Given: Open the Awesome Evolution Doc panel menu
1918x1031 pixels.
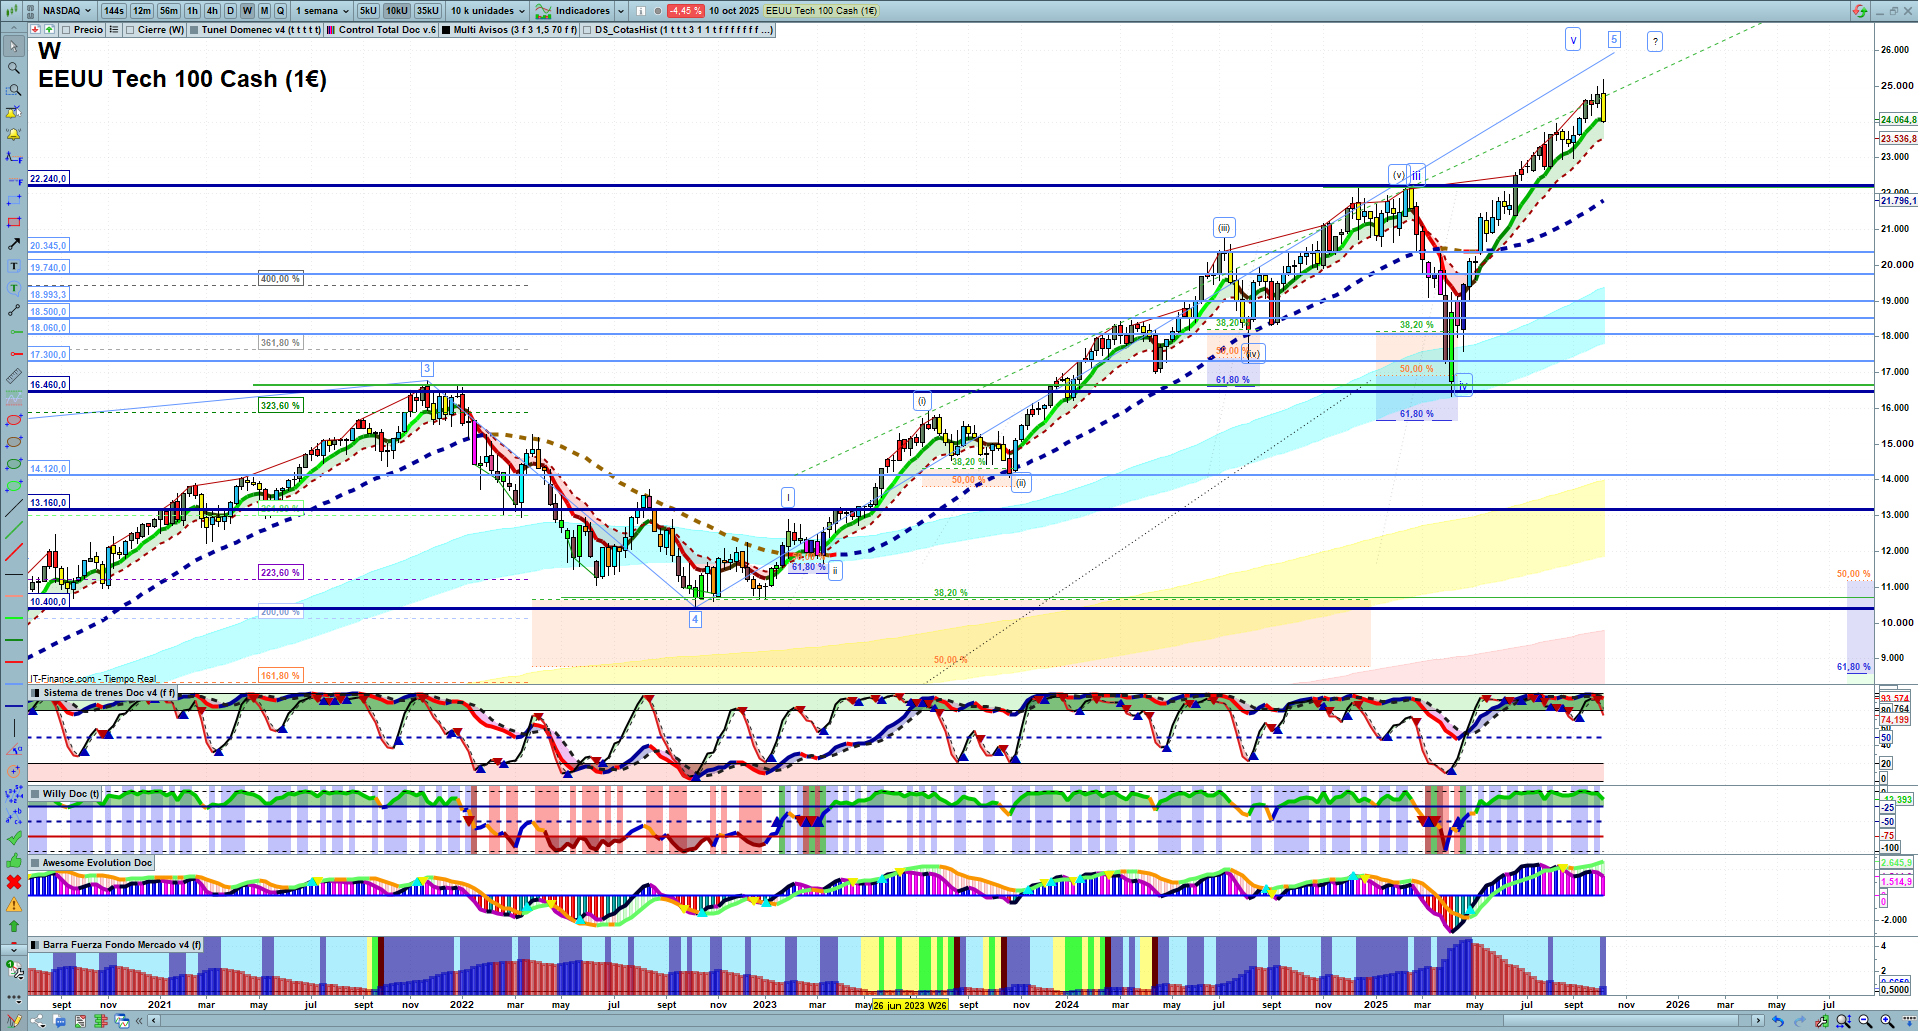Looking at the screenshot, I should 36,863.
